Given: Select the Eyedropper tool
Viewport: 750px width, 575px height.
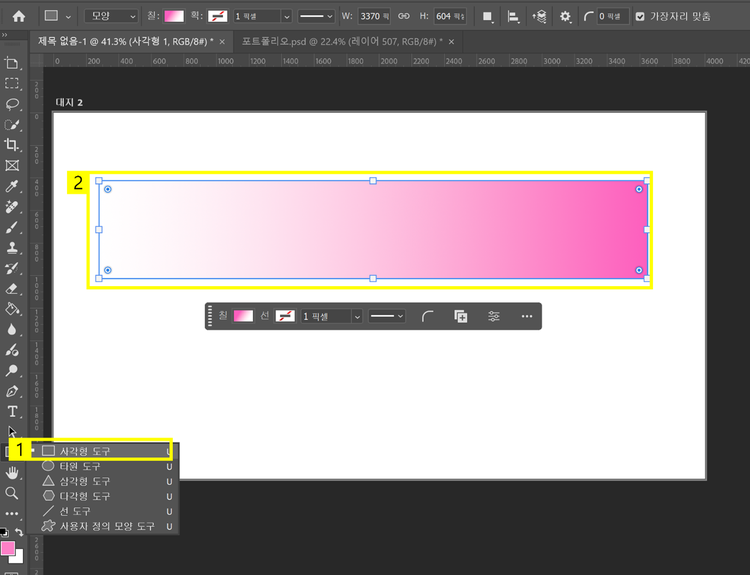Looking at the screenshot, I should point(12,187).
